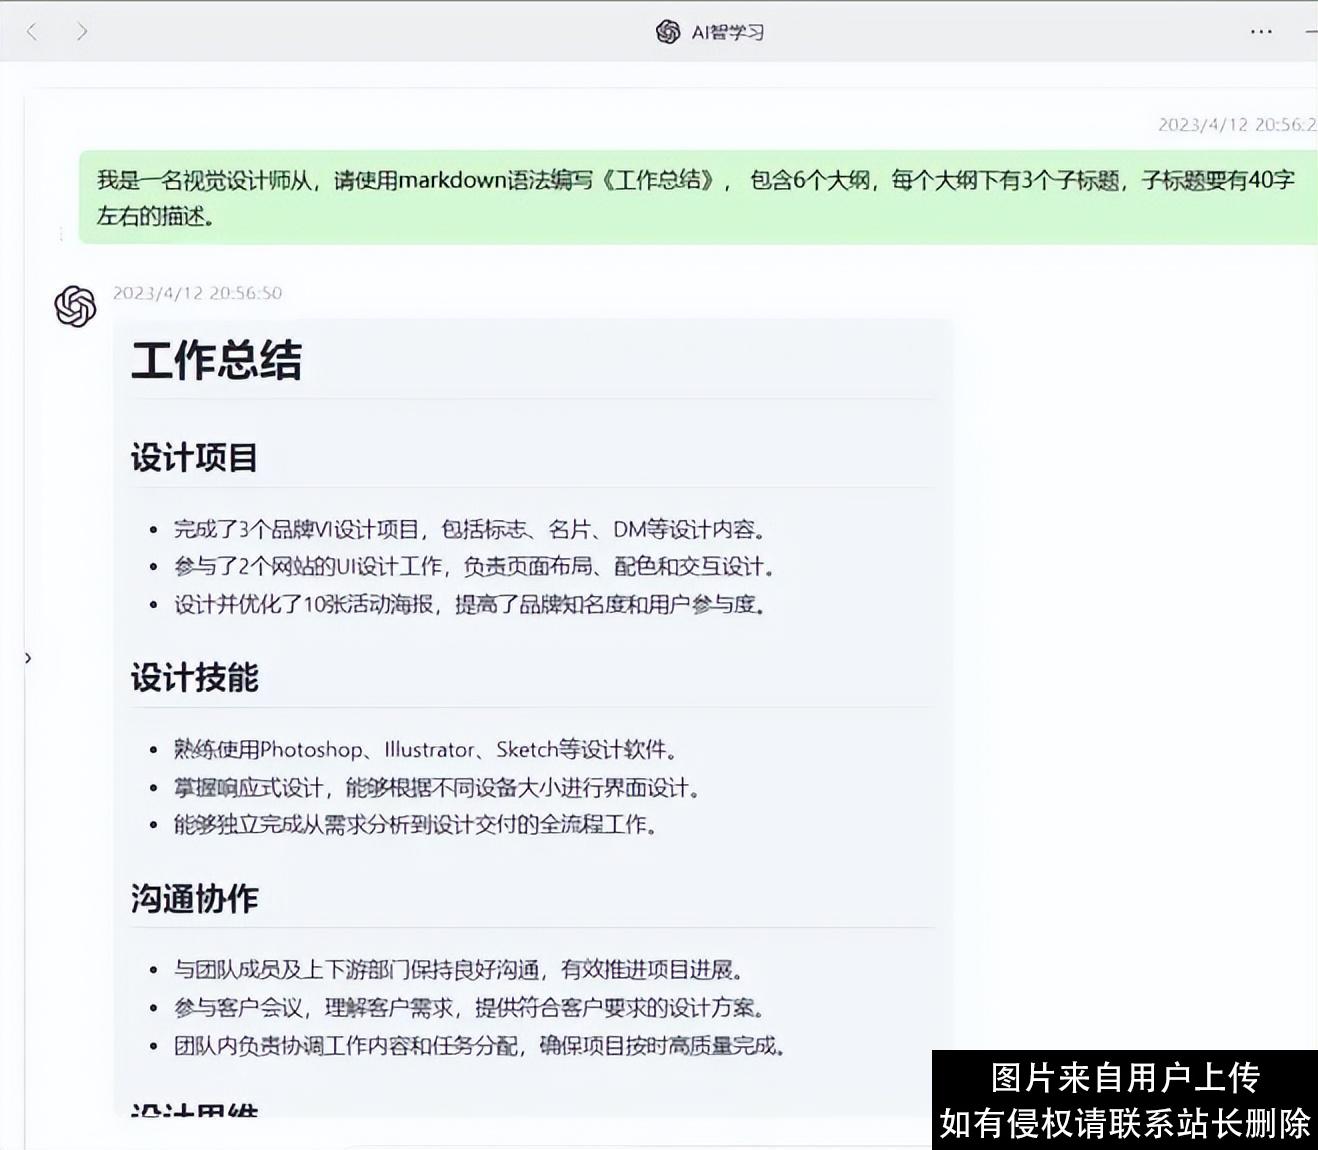Click the assistant avatar icon beside the timestamp
The image size is (1318, 1150).
(76, 306)
